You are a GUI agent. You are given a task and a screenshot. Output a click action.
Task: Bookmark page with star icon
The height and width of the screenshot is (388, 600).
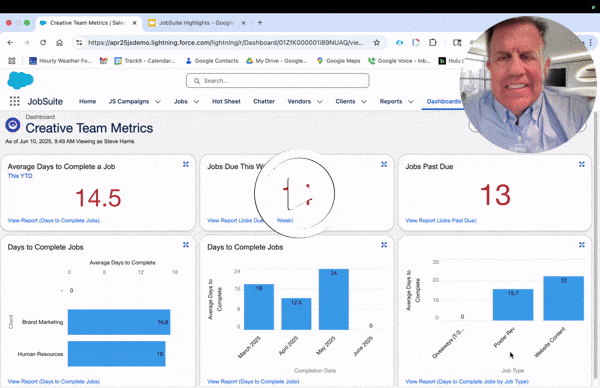pyautogui.click(x=377, y=42)
